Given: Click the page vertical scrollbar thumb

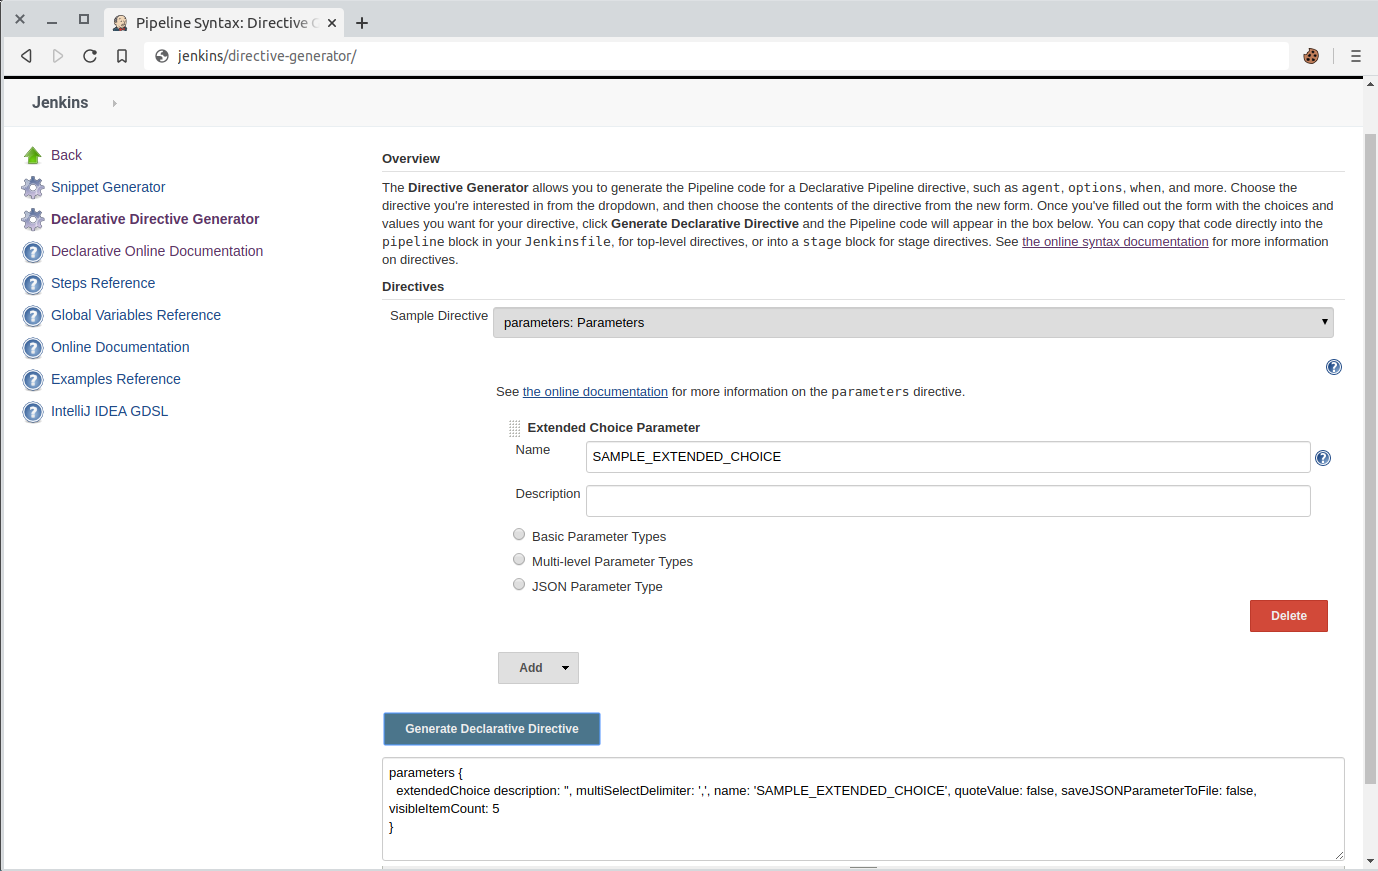Looking at the screenshot, I should click(1371, 458).
